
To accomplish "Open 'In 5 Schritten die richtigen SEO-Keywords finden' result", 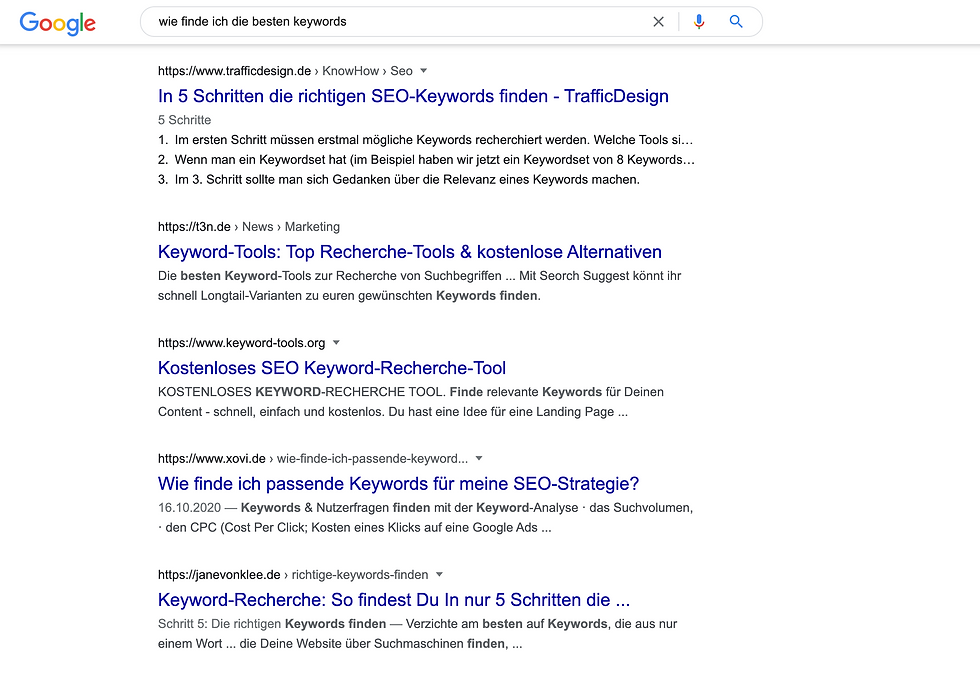I will 413,96.
